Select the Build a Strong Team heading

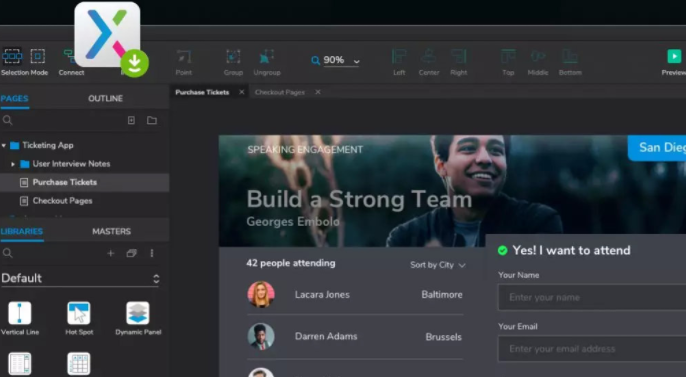click(x=359, y=199)
